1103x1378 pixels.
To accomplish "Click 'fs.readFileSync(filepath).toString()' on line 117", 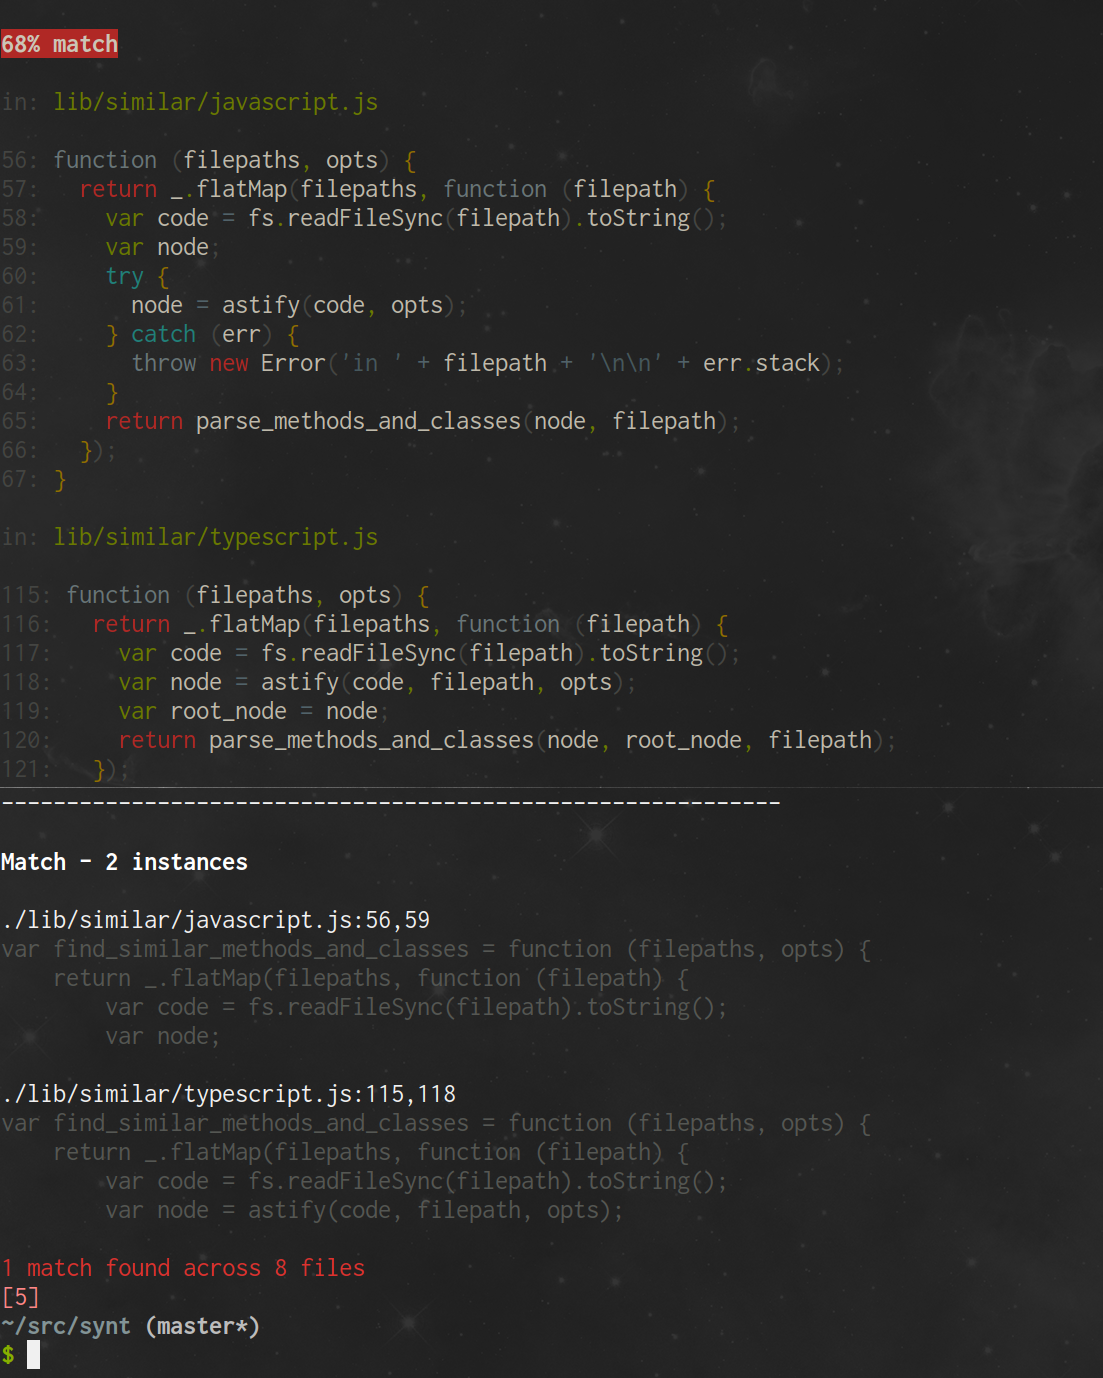I will [x=495, y=653].
